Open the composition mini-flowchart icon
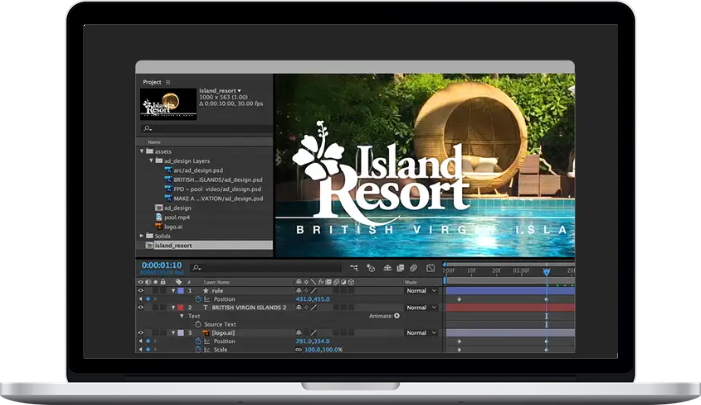Image resolution: width=701 pixels, height=405 pixels. (354, 268)
